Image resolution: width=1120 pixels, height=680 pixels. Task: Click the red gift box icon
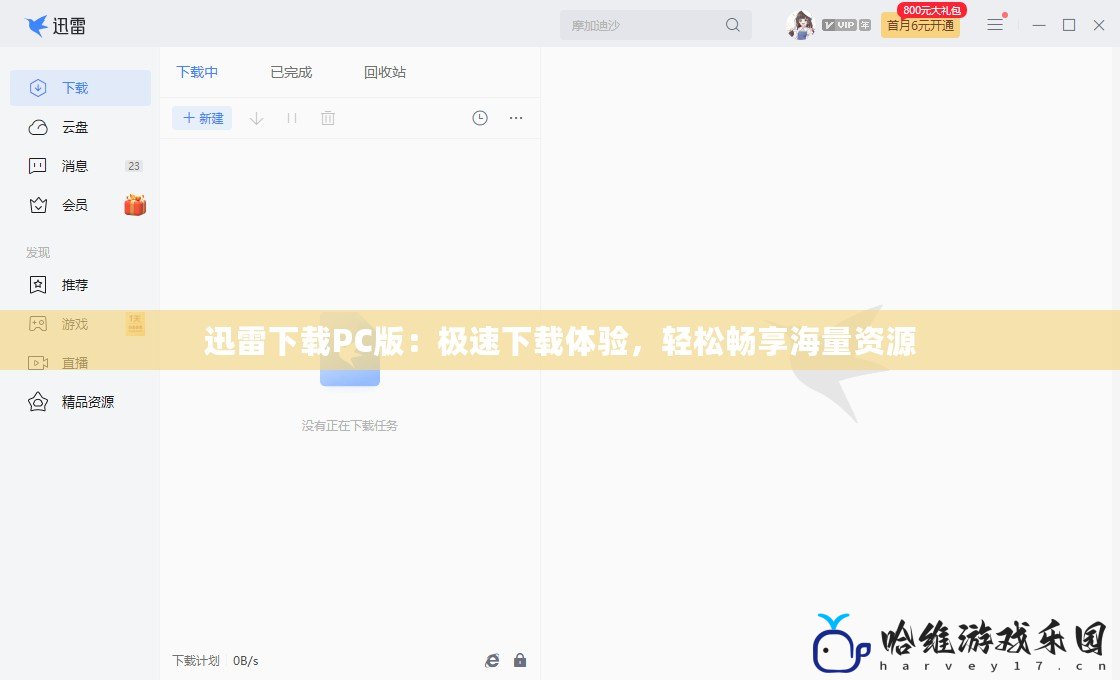135,205
